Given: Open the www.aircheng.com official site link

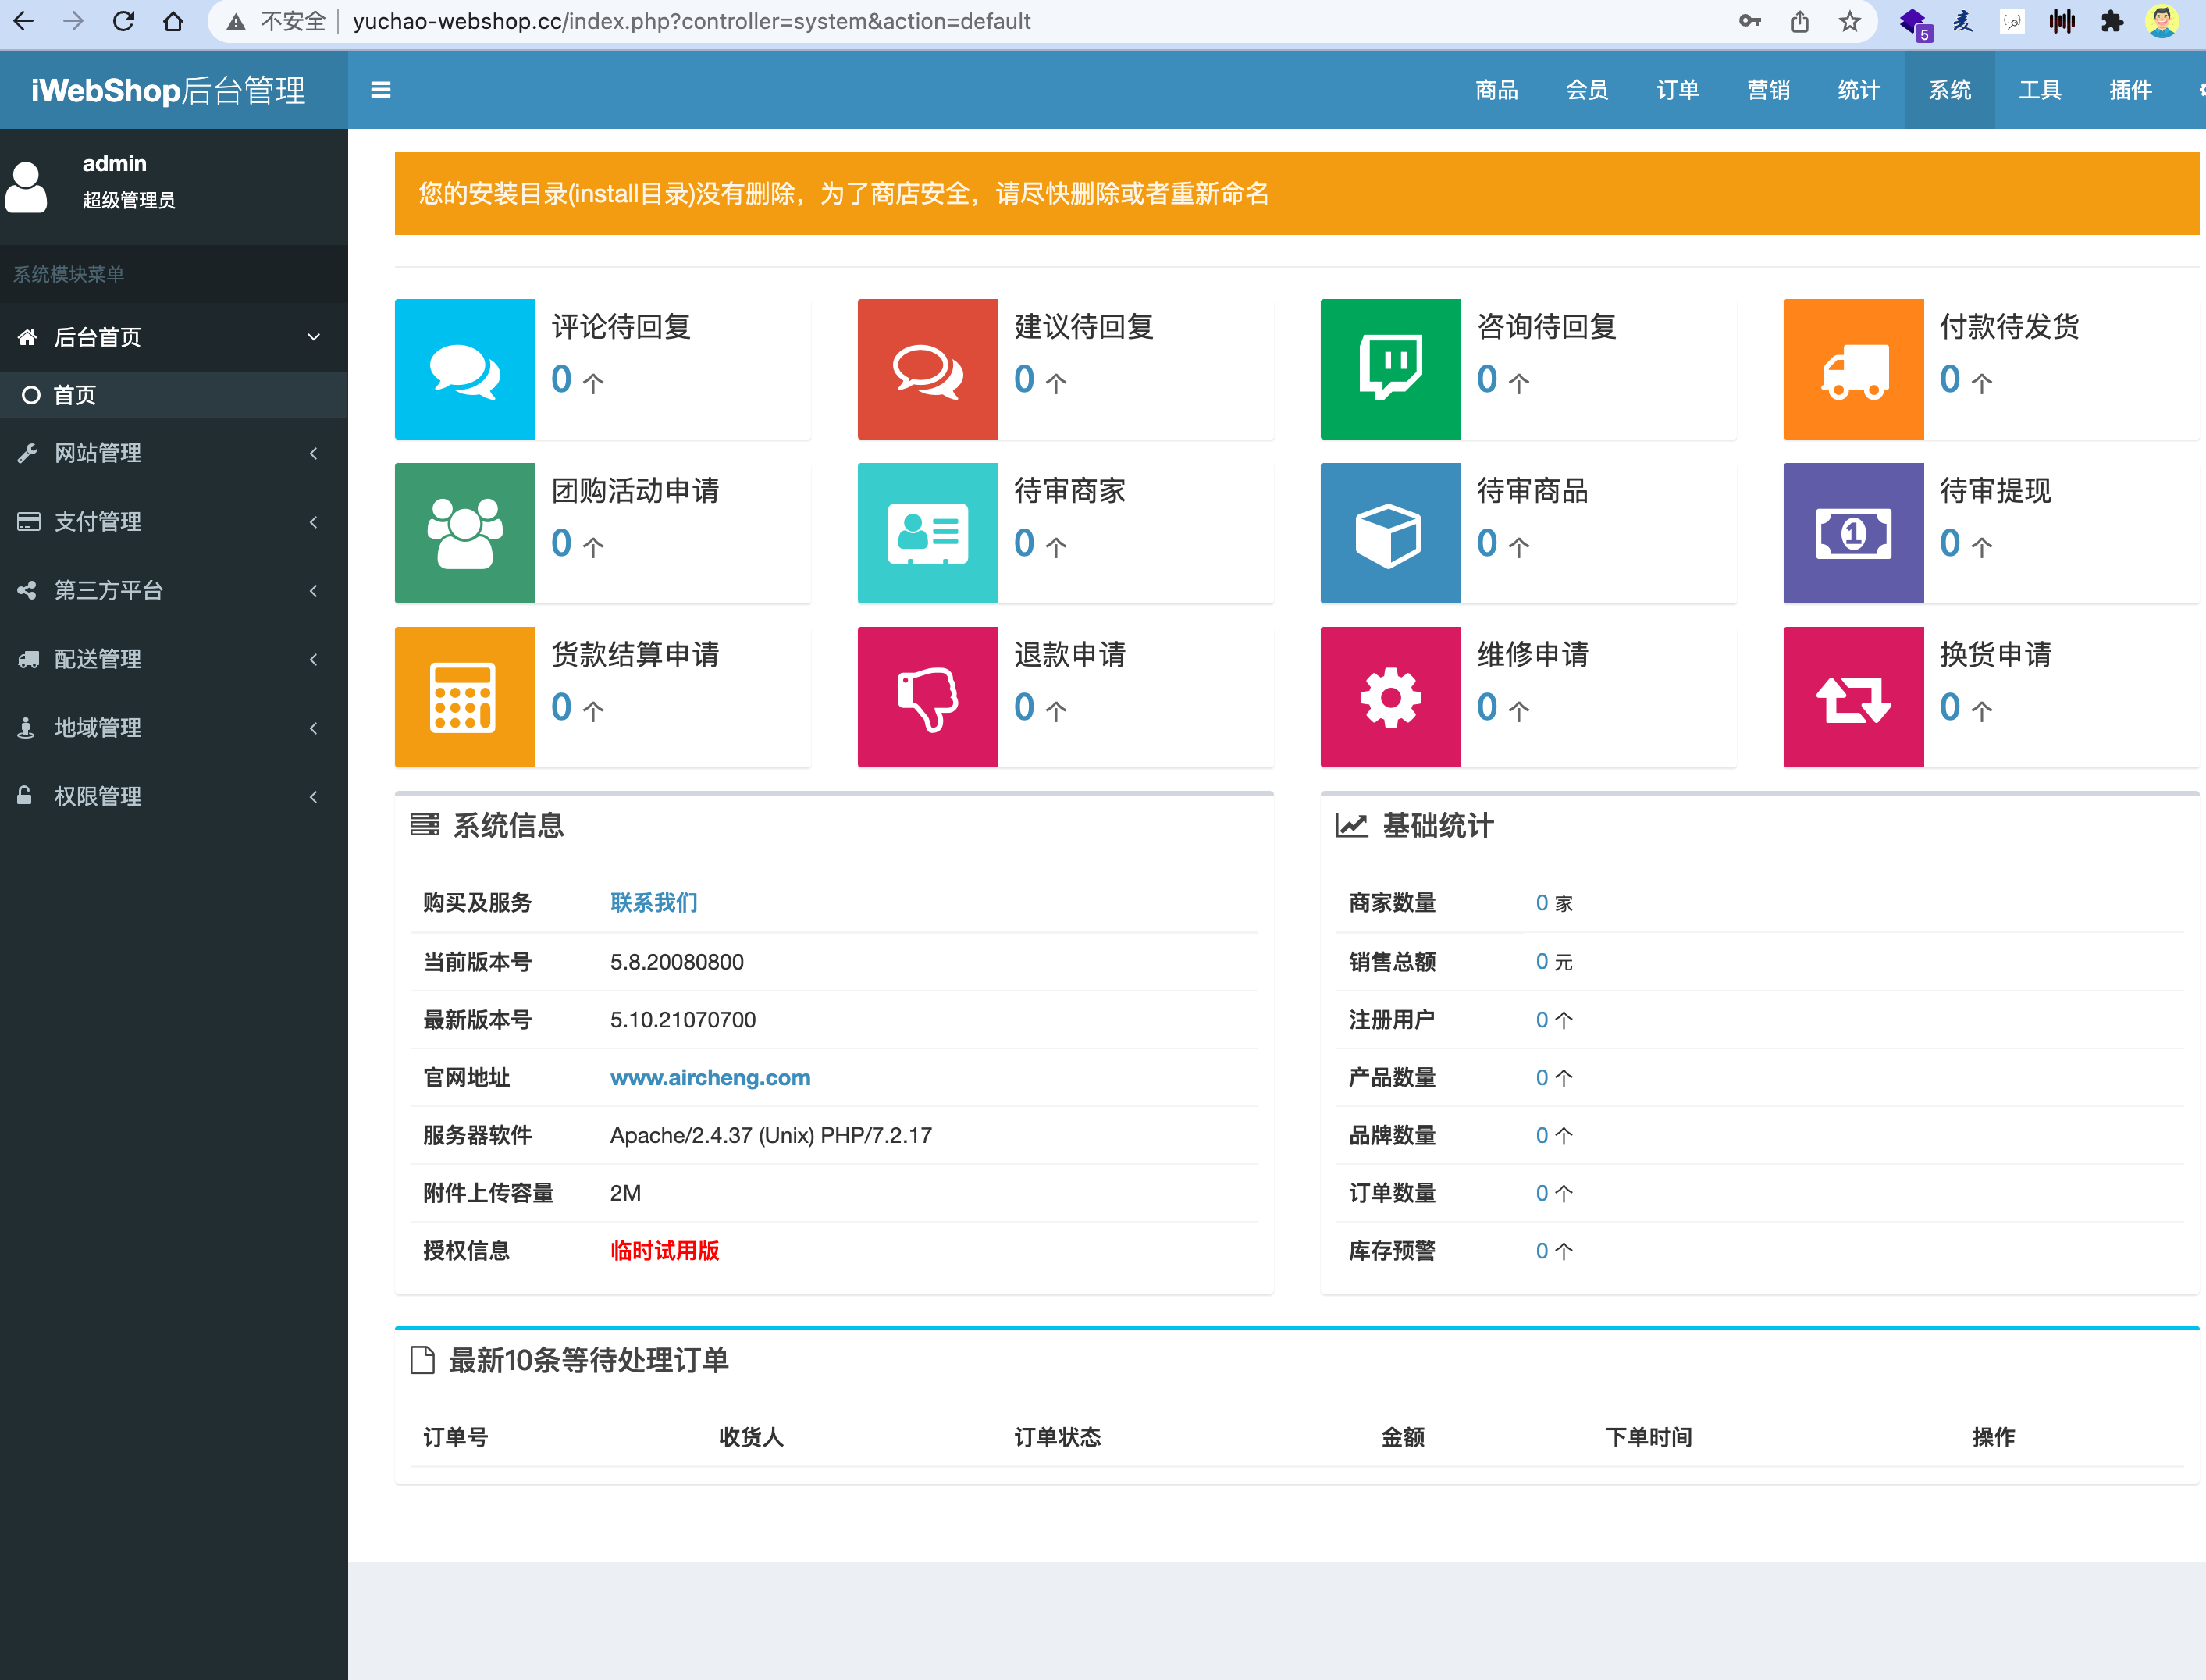Looking at the screenshot, I should (x=710, y=1077).
